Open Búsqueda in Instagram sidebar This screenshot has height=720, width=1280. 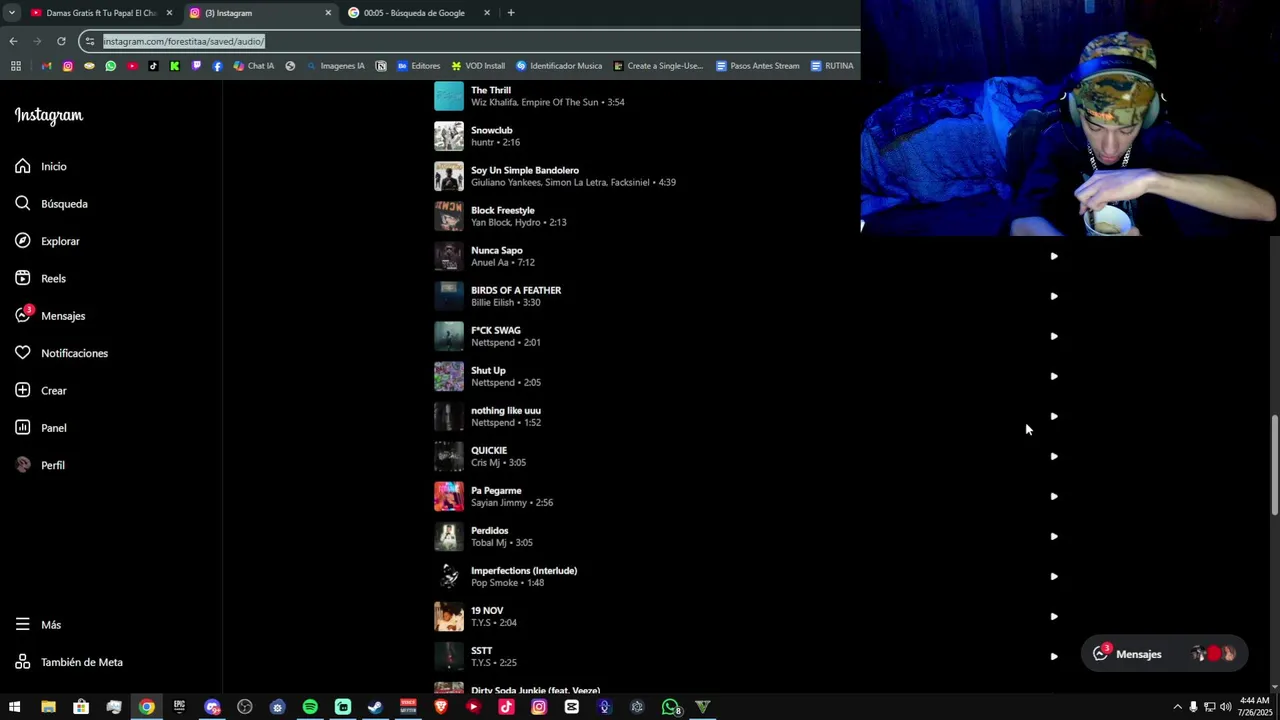[x=51, y=204]
